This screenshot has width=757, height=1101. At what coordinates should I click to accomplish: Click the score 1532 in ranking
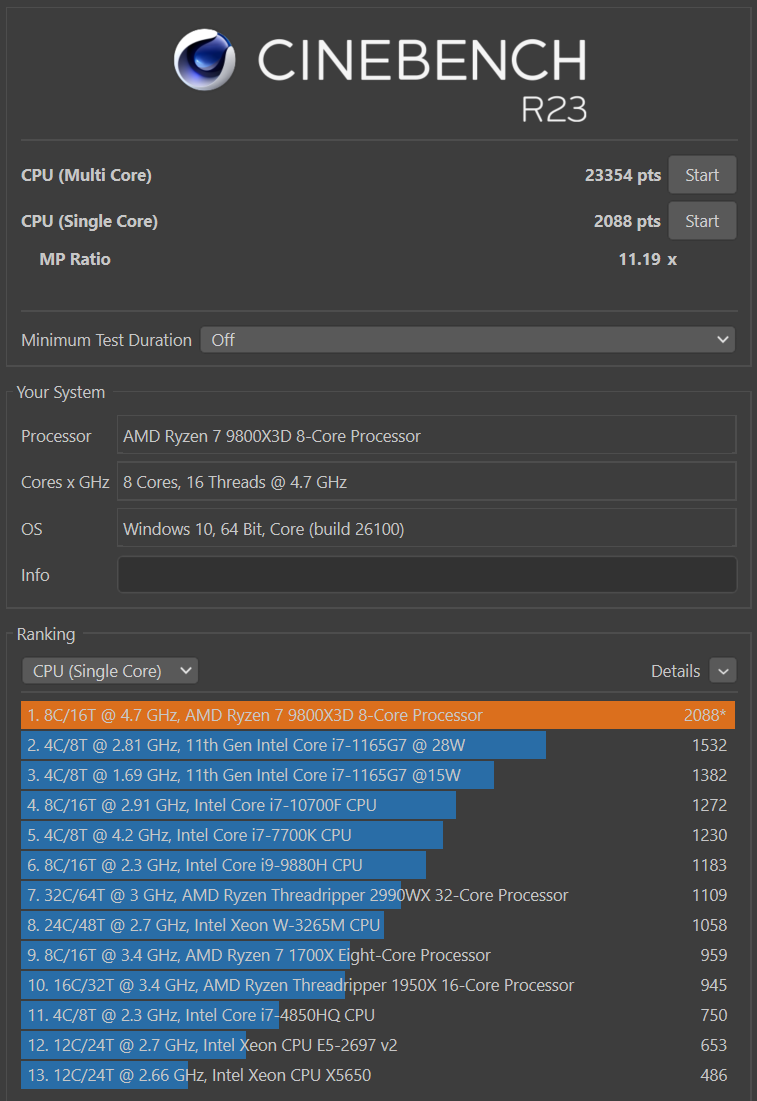(x=709, y=745)
